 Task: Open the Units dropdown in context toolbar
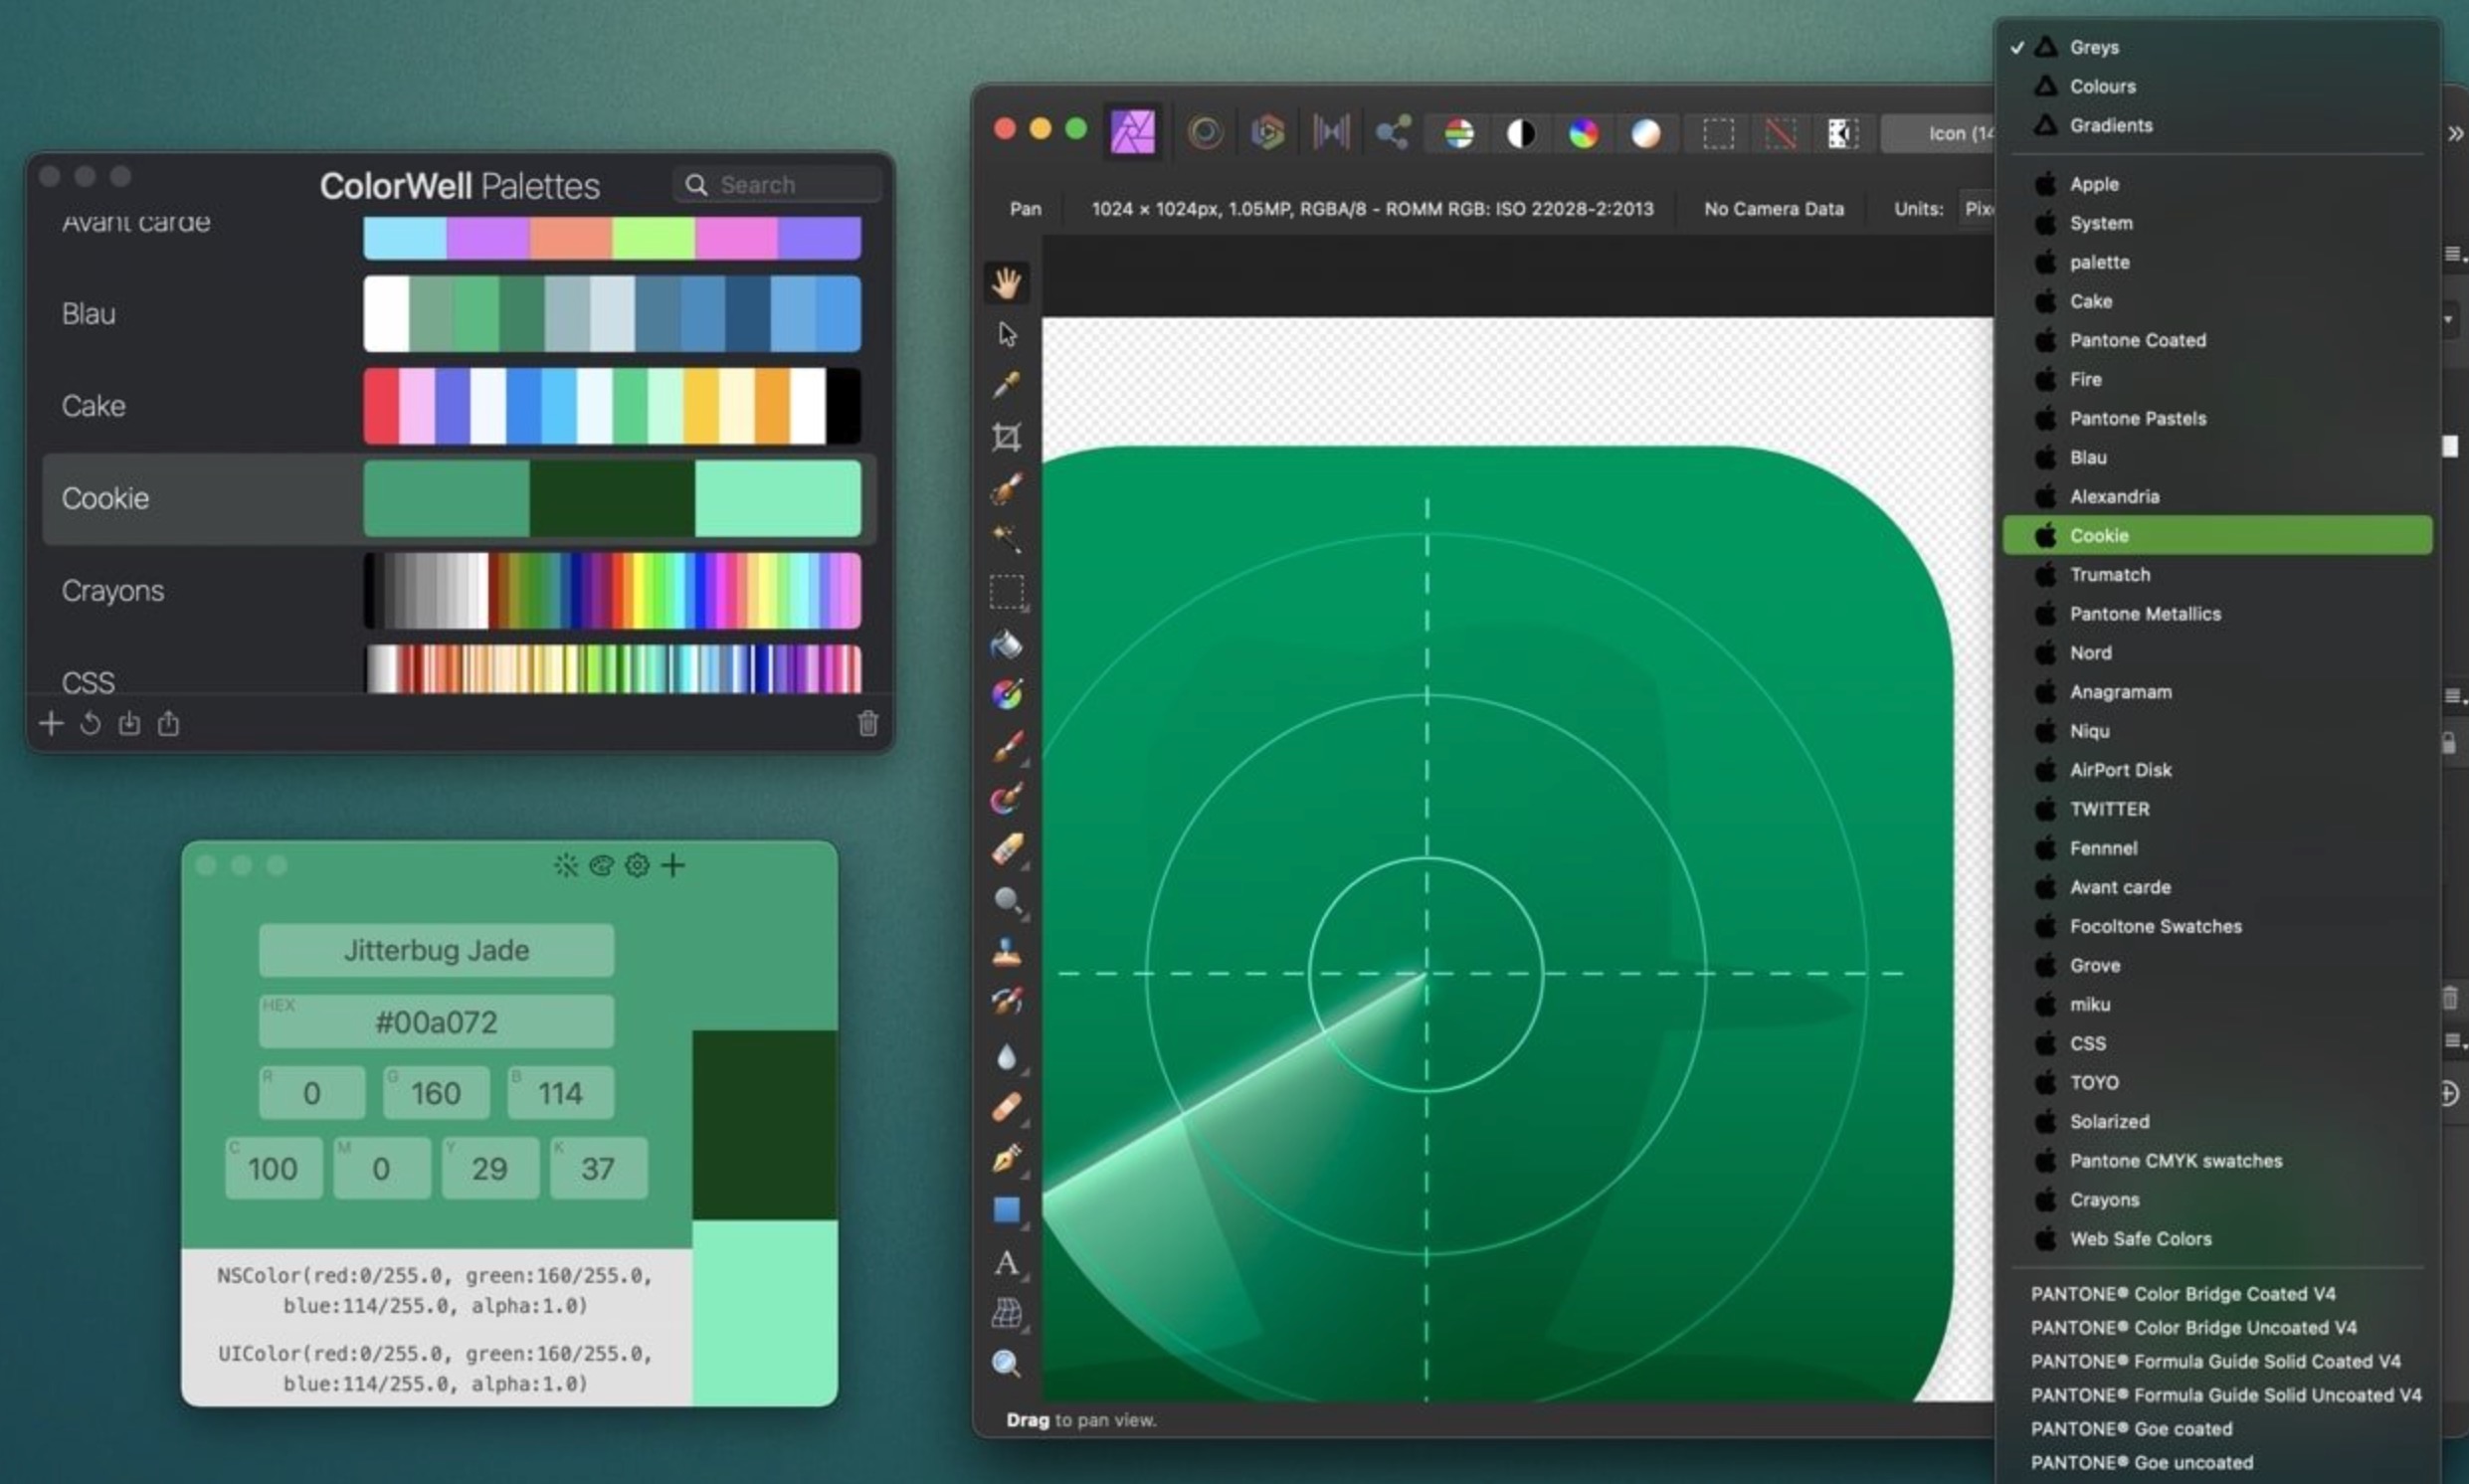pyautogui.click(x=1978, y=209)
